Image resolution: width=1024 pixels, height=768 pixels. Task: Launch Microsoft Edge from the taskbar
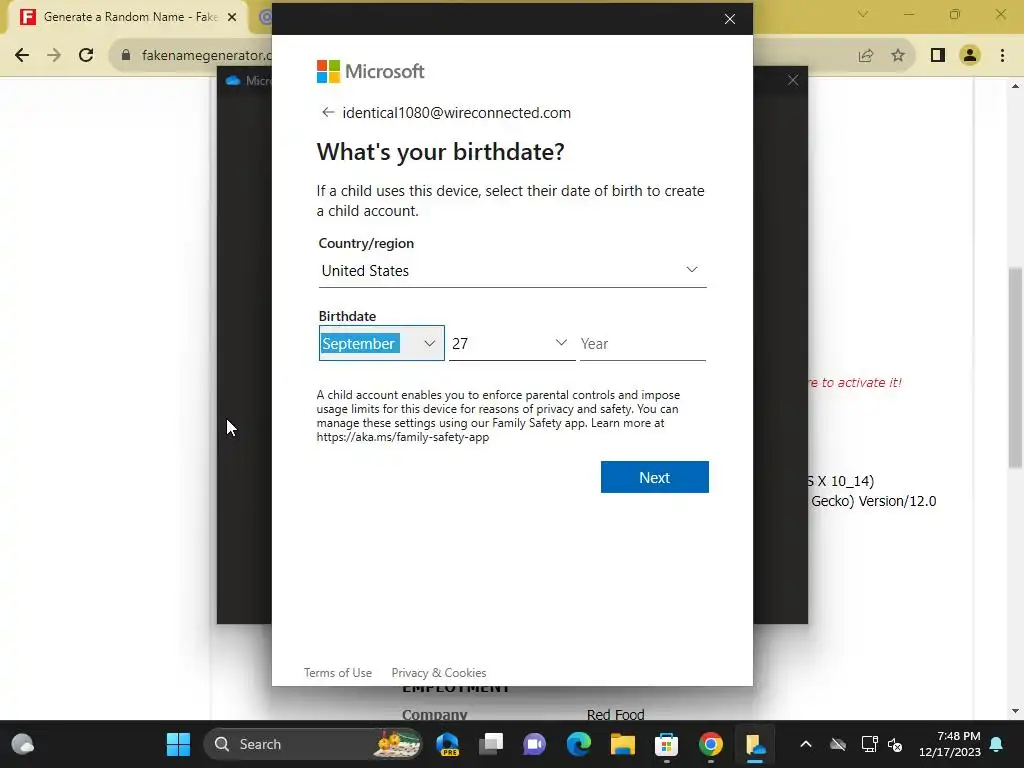[579, 744]
